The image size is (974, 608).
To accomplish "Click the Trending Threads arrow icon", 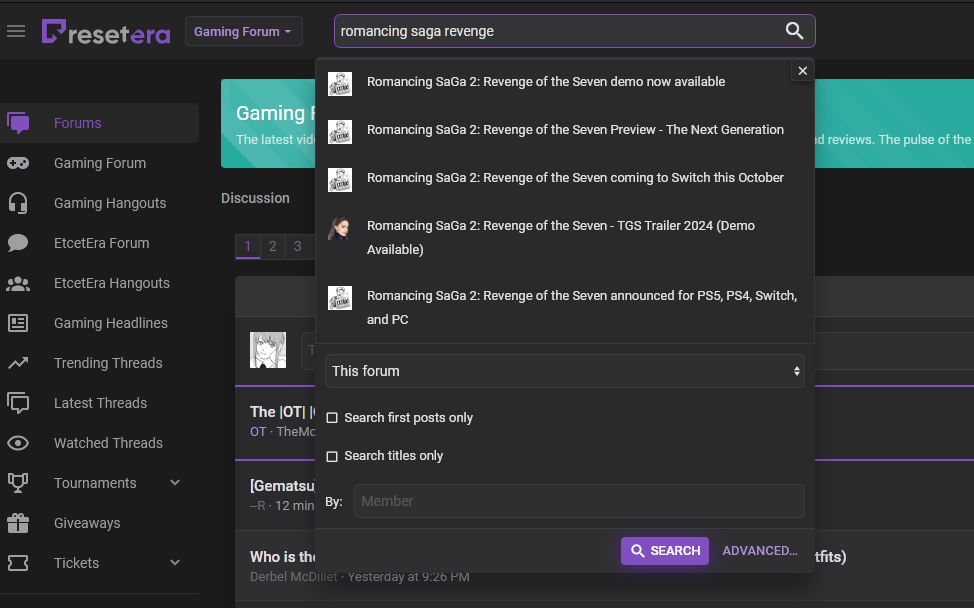I will pos(18,363).
